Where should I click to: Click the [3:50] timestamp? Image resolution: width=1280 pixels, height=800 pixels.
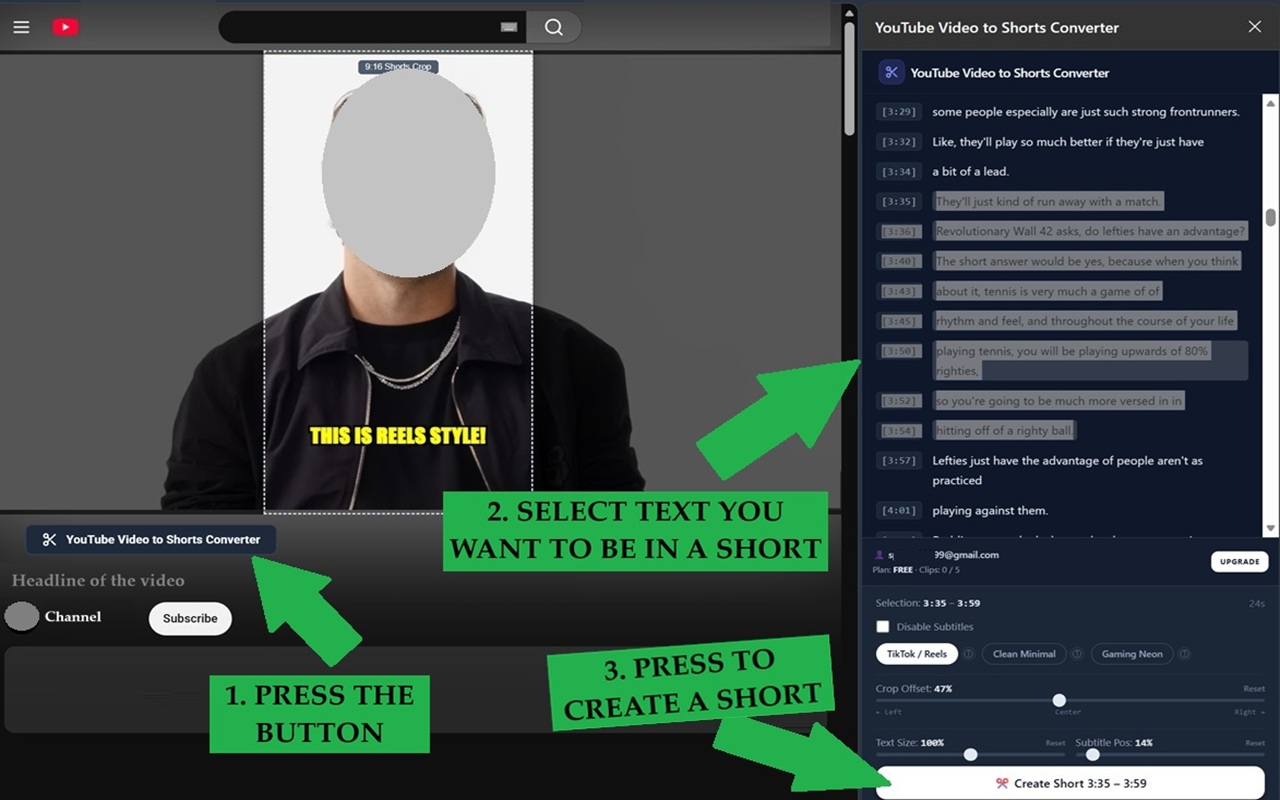coord(897,351)
